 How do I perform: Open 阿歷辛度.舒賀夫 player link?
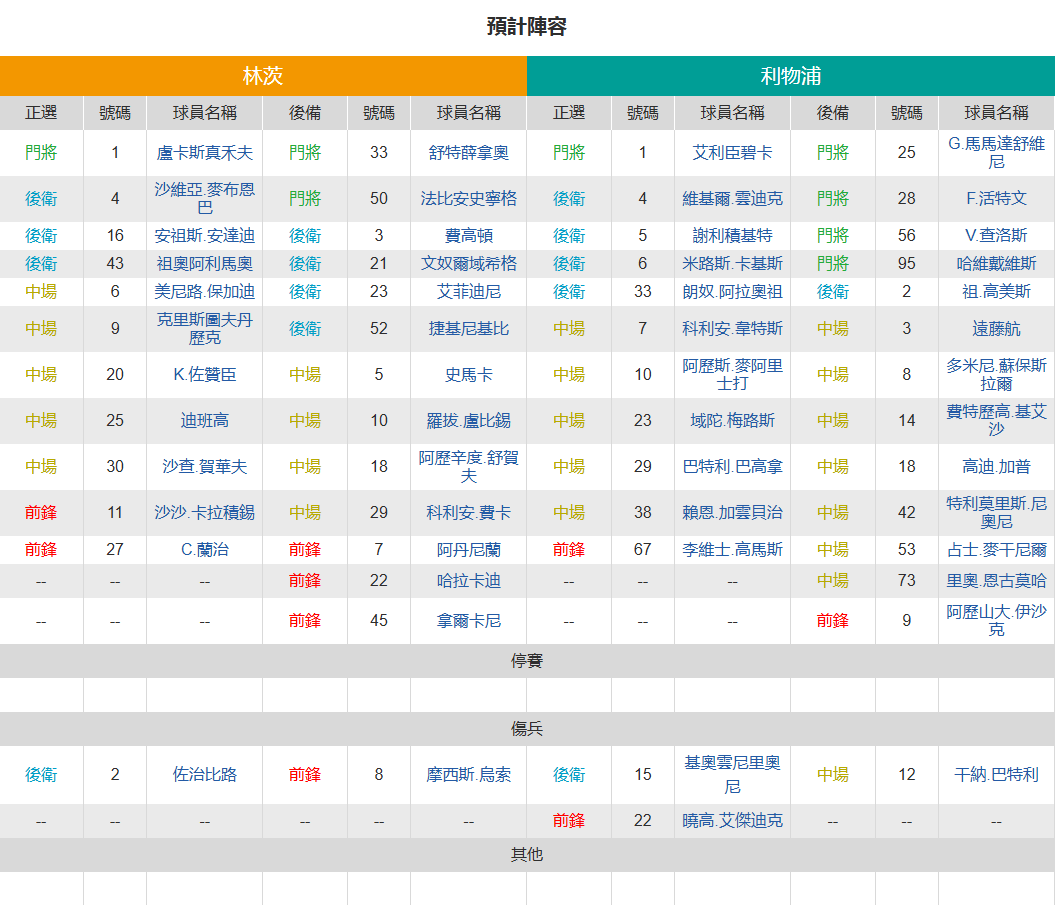click(x=468, y=466)
